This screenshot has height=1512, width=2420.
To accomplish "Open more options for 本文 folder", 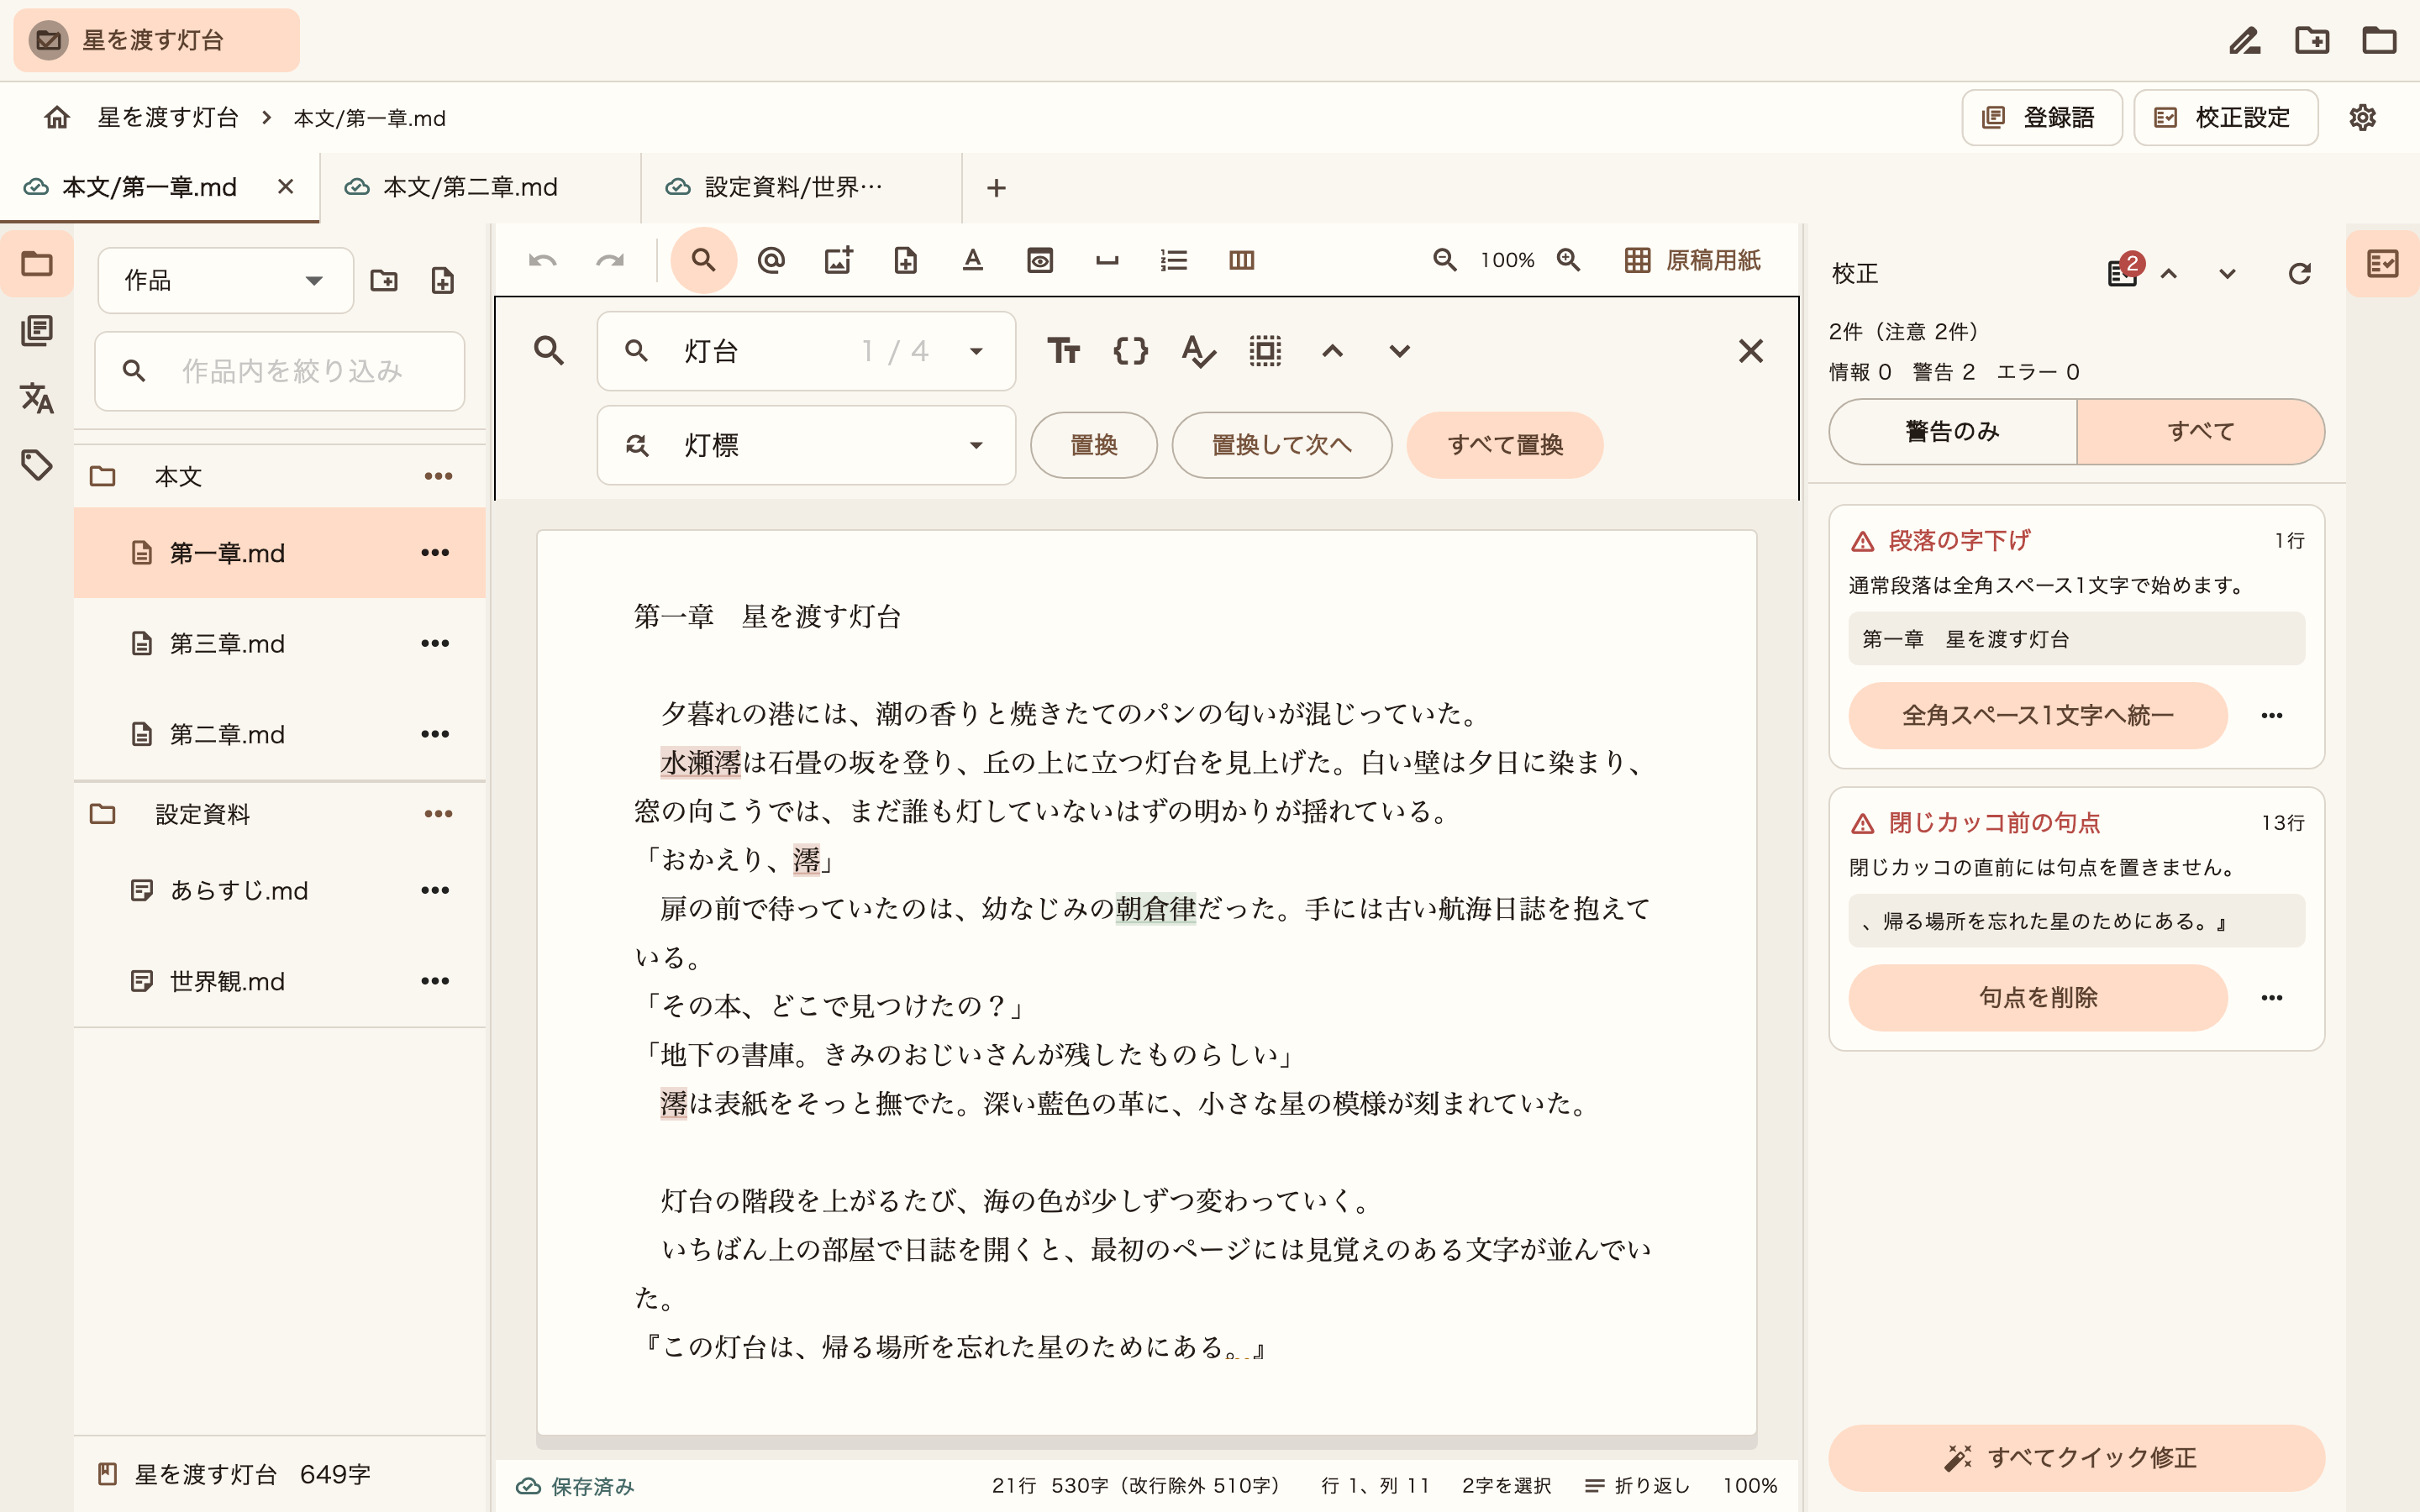I will 438,476.
